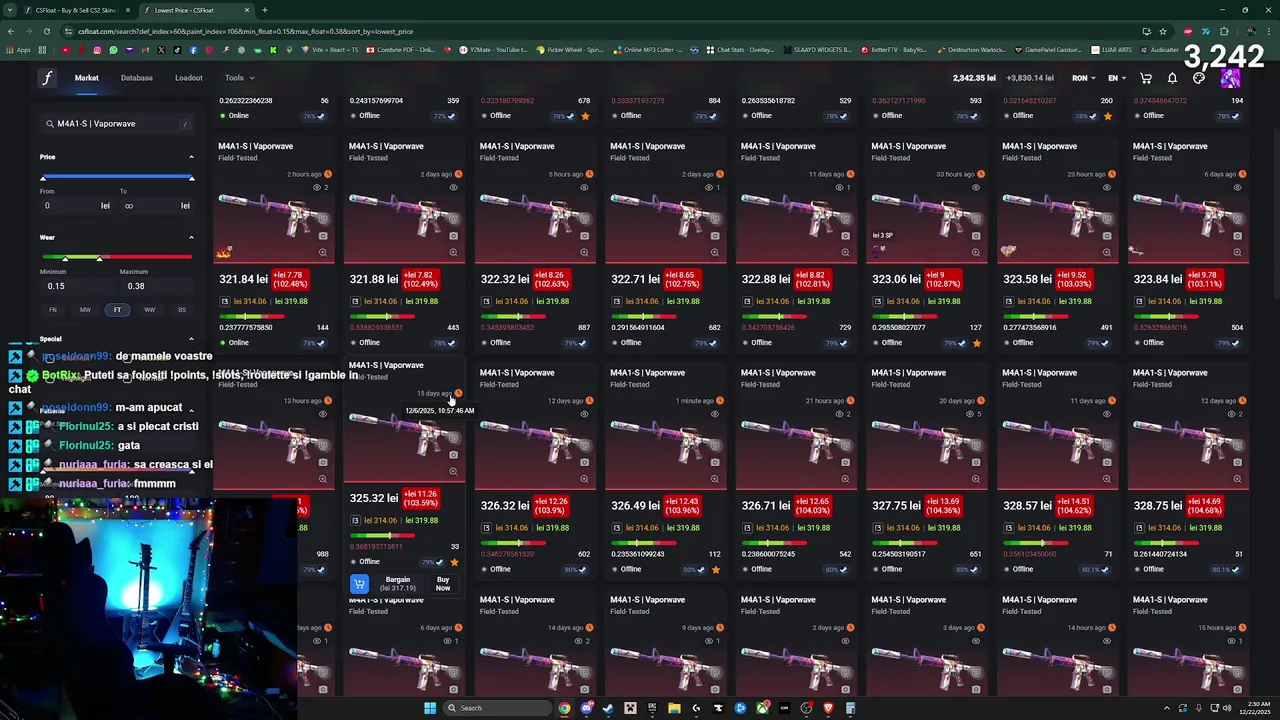Click the clock icon on the 328.75 lei listing
The height and width of the screenshot is (720, 1280).
point(1243,401)
